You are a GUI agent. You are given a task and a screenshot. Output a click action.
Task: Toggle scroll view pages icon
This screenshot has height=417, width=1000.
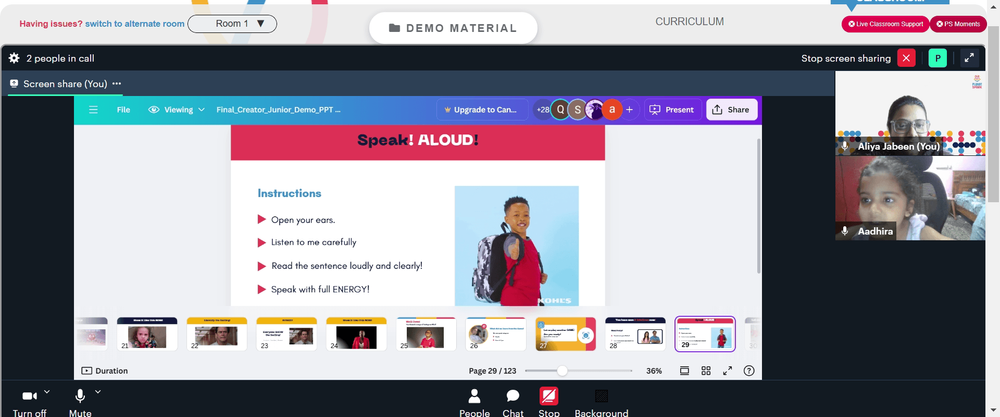(x=684, y=370)
